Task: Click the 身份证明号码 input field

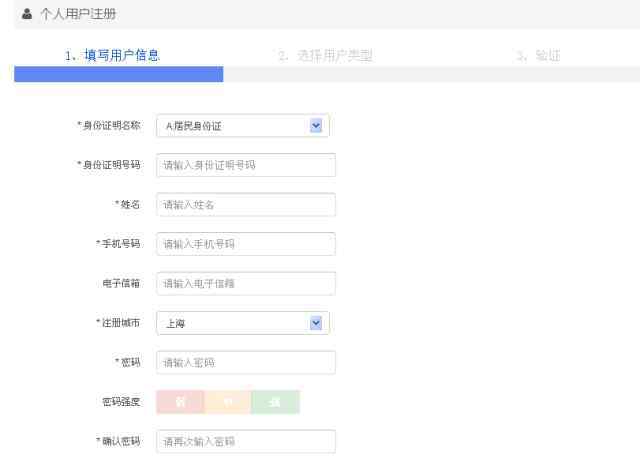Action: click(246, 165)
